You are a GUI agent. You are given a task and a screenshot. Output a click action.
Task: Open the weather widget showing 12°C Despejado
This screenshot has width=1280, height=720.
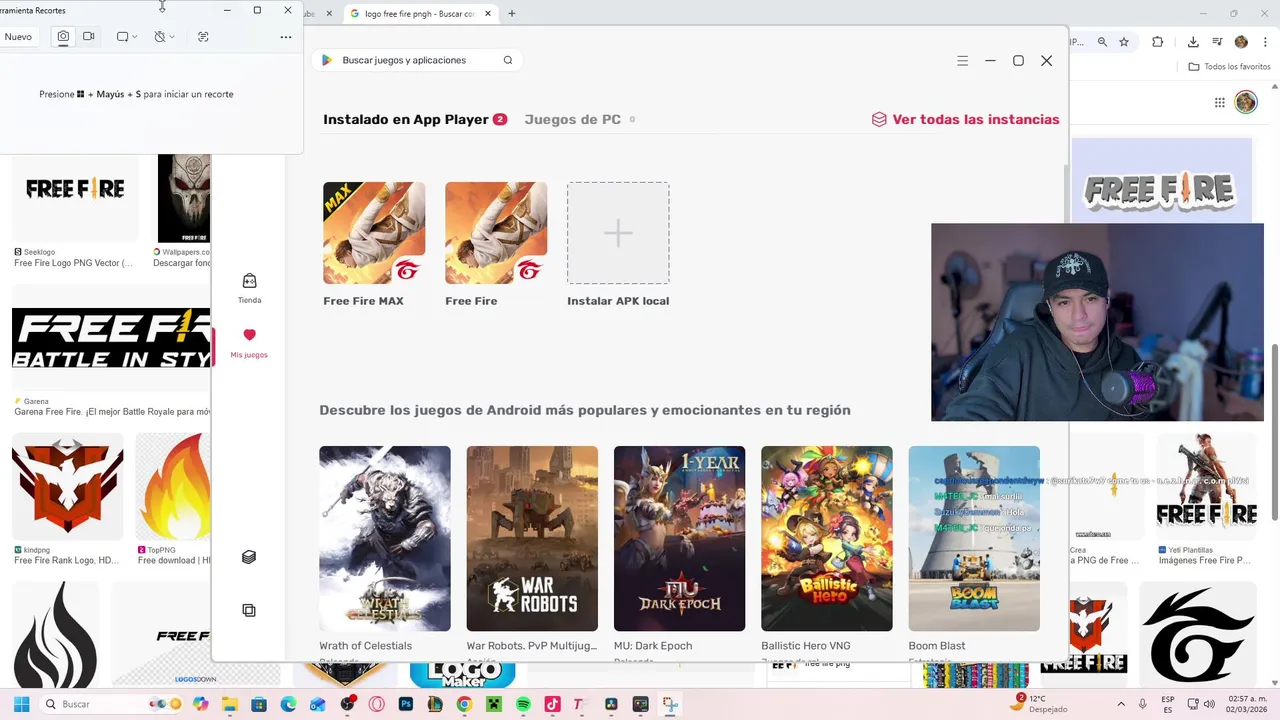1040,704
